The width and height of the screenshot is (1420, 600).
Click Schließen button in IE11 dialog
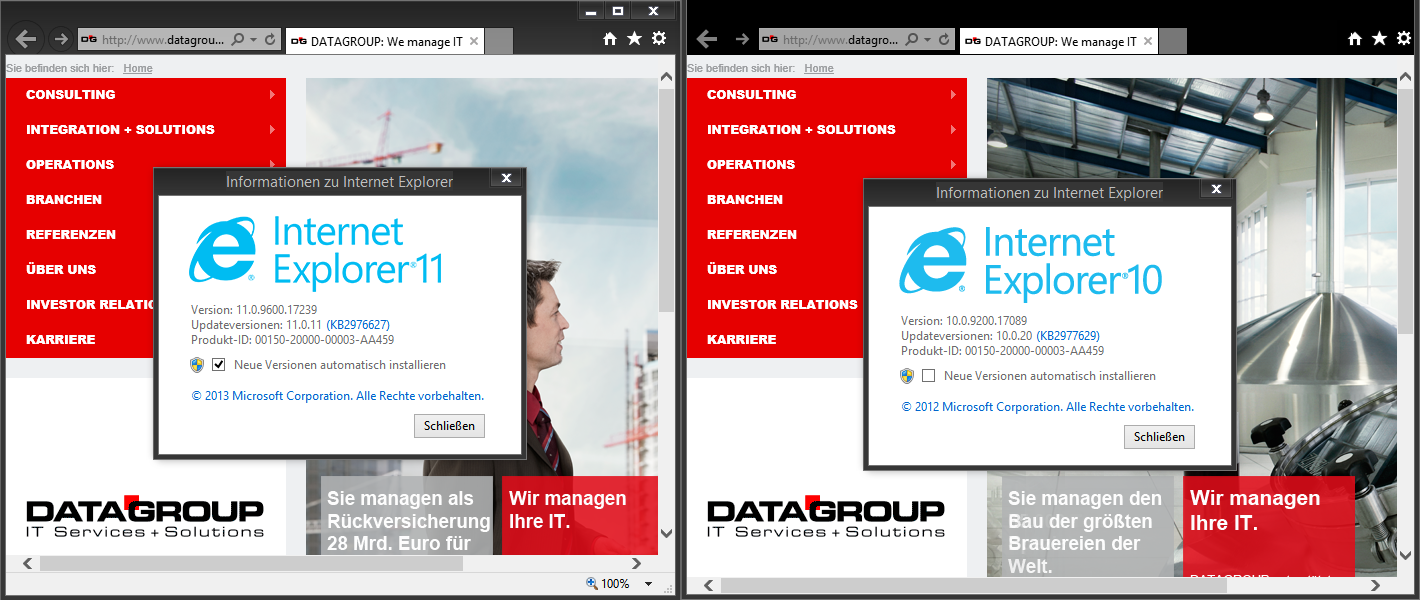450,426
